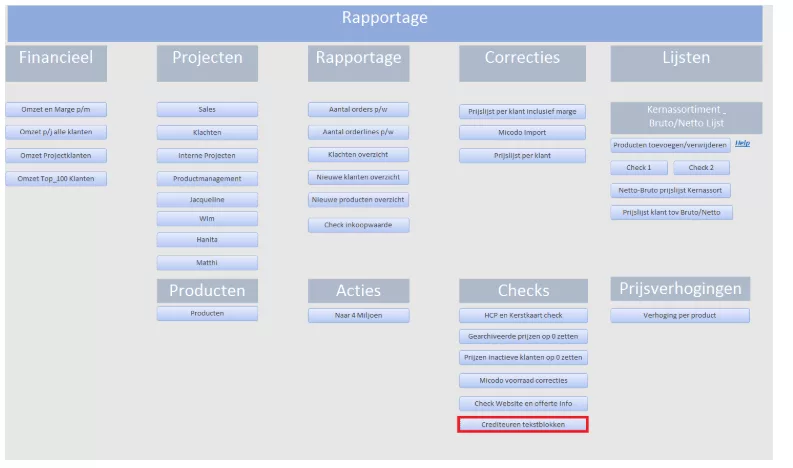Run Check Website en offerte info
Image resolution: width=793 pixels, height=468 pixels.
tap(523, 404)
